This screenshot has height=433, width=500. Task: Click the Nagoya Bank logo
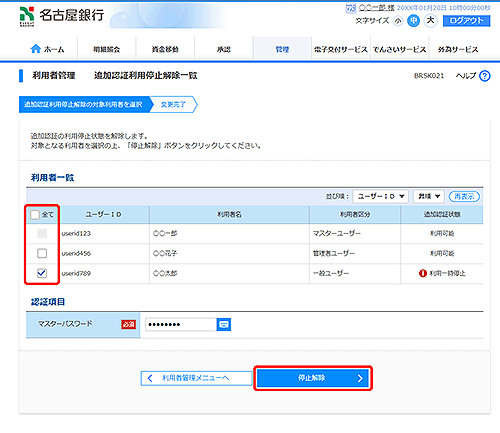(62, 16)
